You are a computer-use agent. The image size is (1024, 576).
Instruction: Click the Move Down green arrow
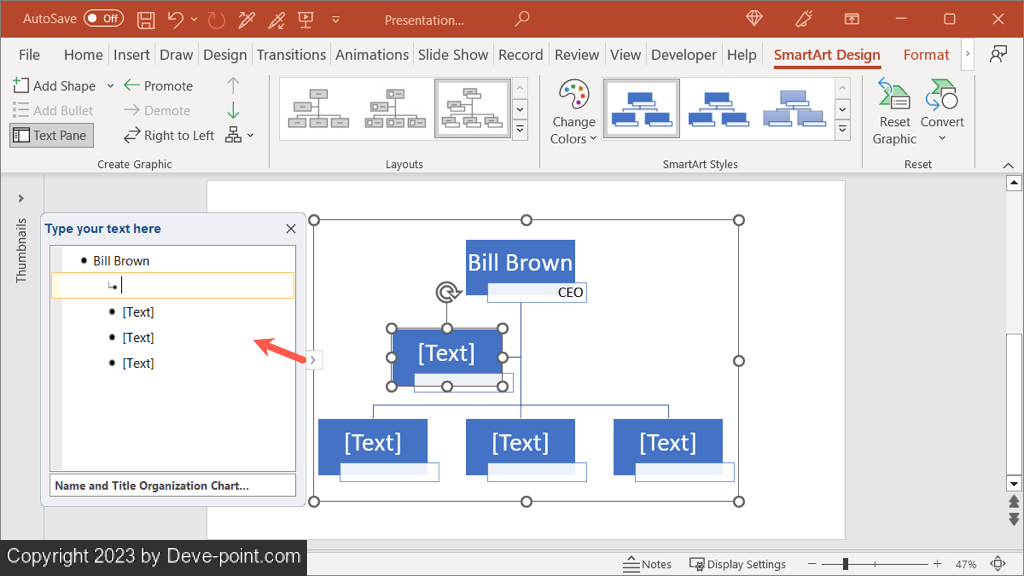point(233,110)
